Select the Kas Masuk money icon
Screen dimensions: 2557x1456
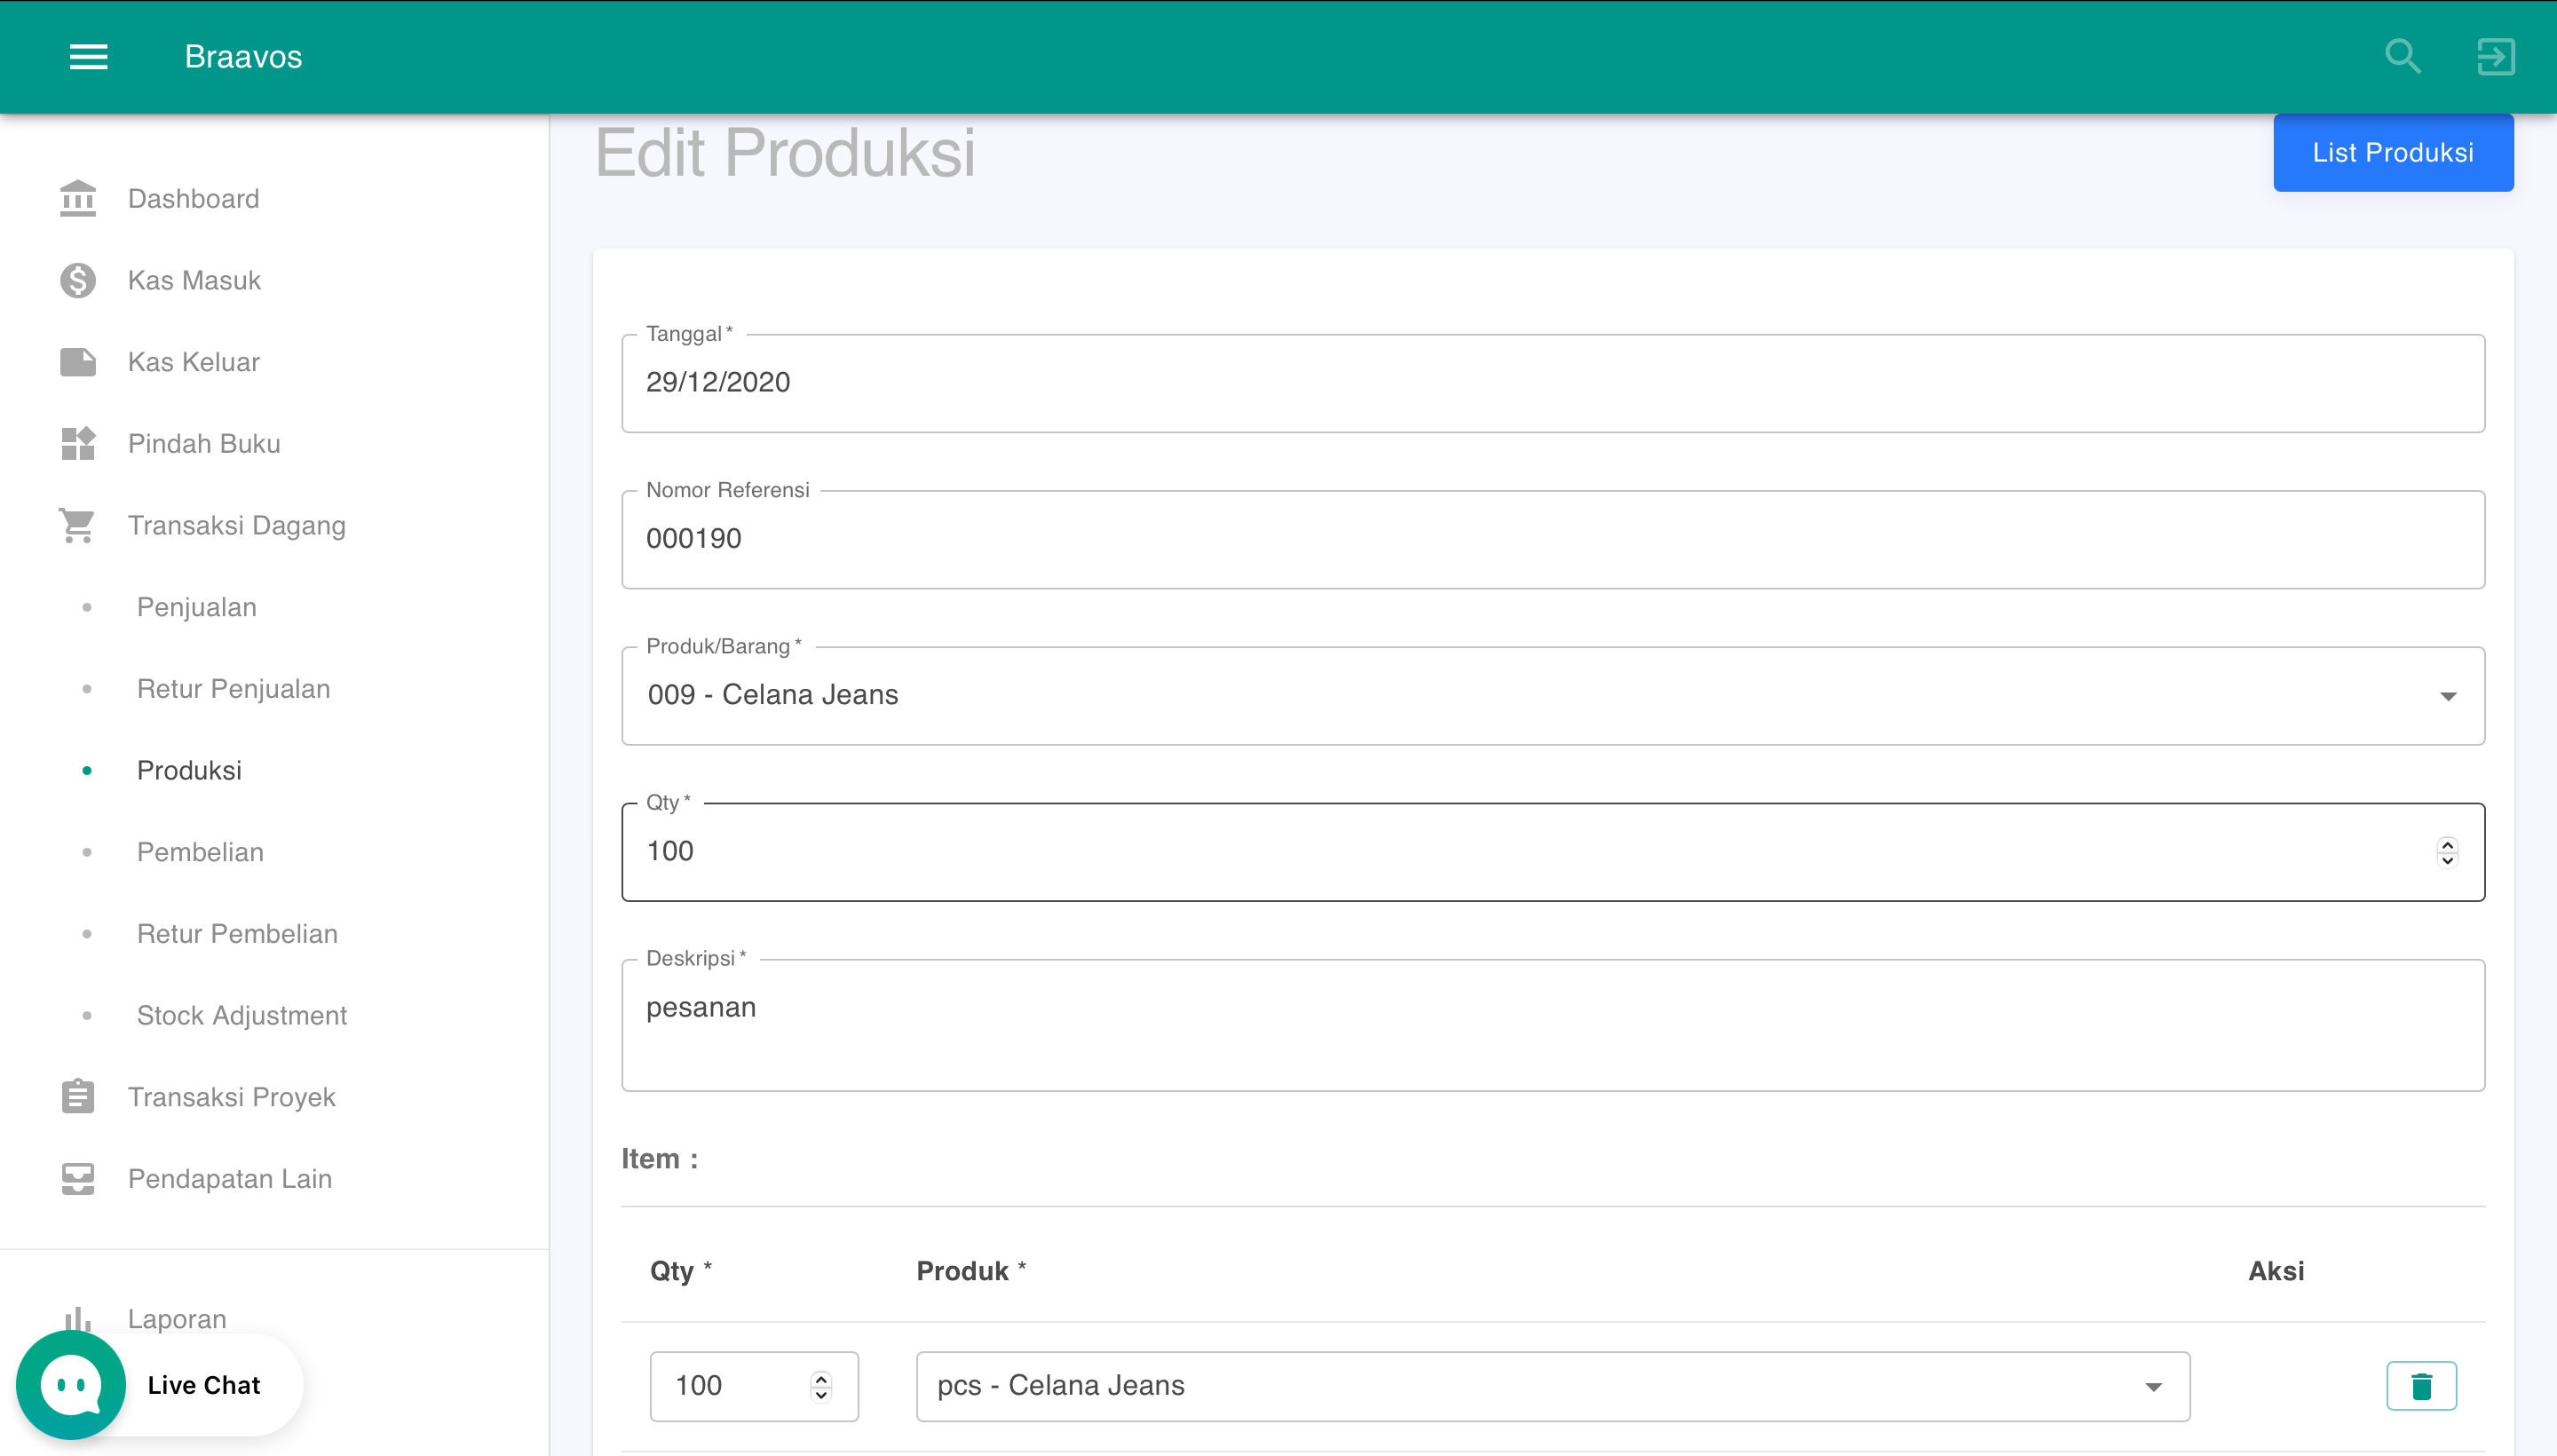[77, 280]
